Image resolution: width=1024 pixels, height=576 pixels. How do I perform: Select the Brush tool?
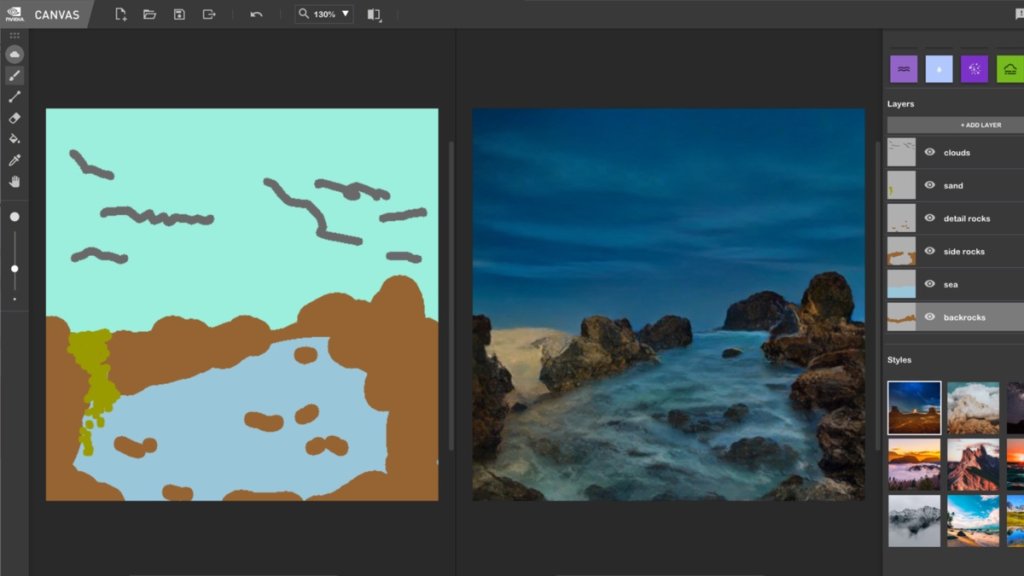(x=14, y=76)
